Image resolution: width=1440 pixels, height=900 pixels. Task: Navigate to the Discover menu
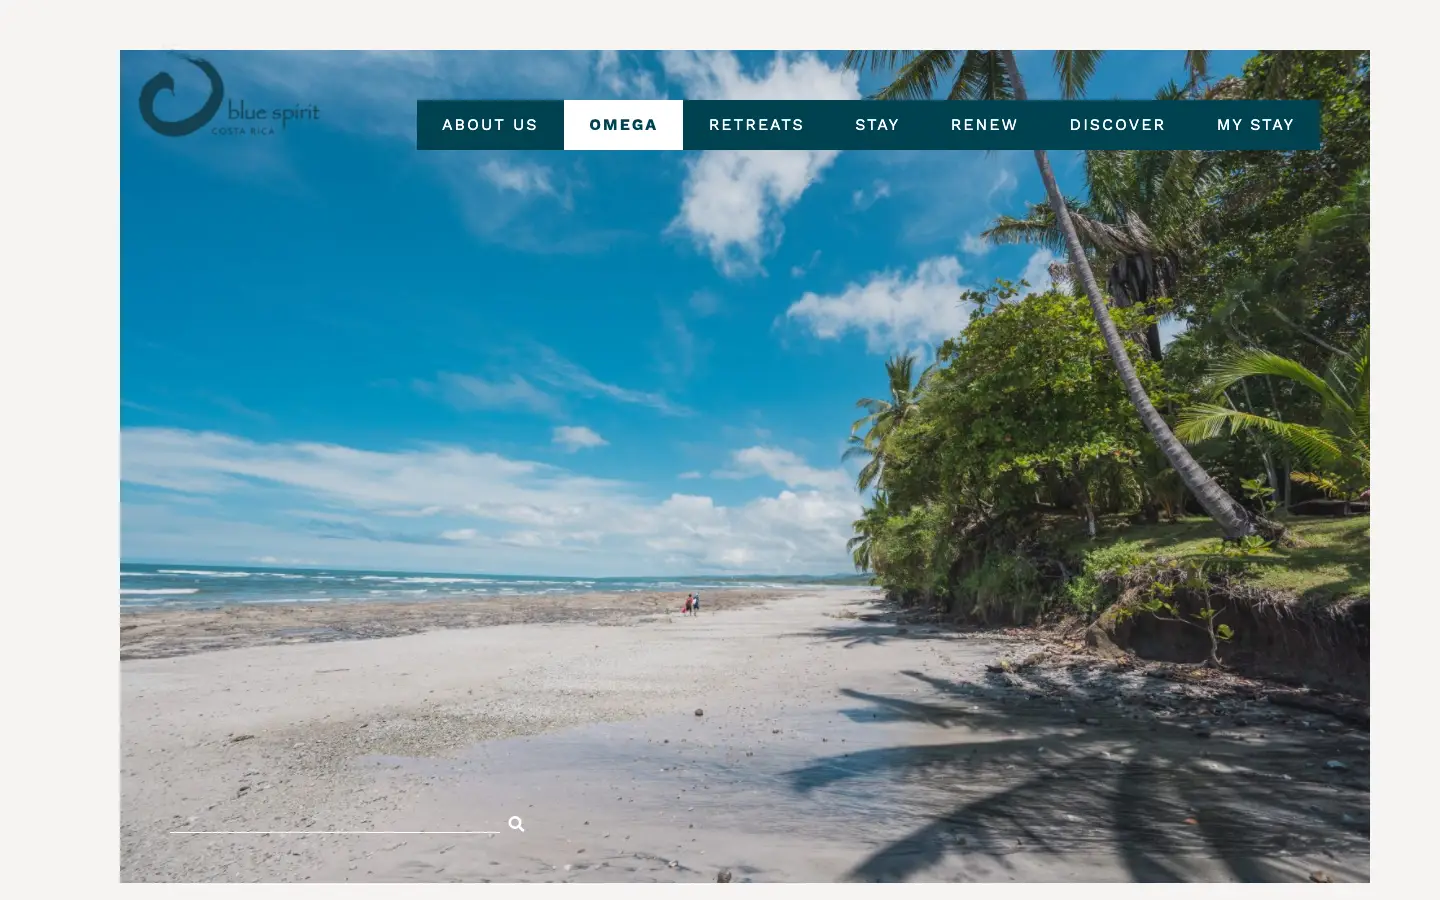point(1117,125)
